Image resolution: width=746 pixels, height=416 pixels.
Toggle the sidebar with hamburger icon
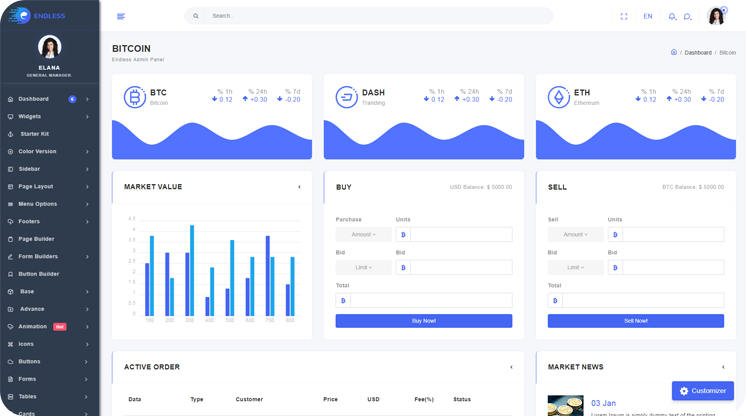(121, 16)
